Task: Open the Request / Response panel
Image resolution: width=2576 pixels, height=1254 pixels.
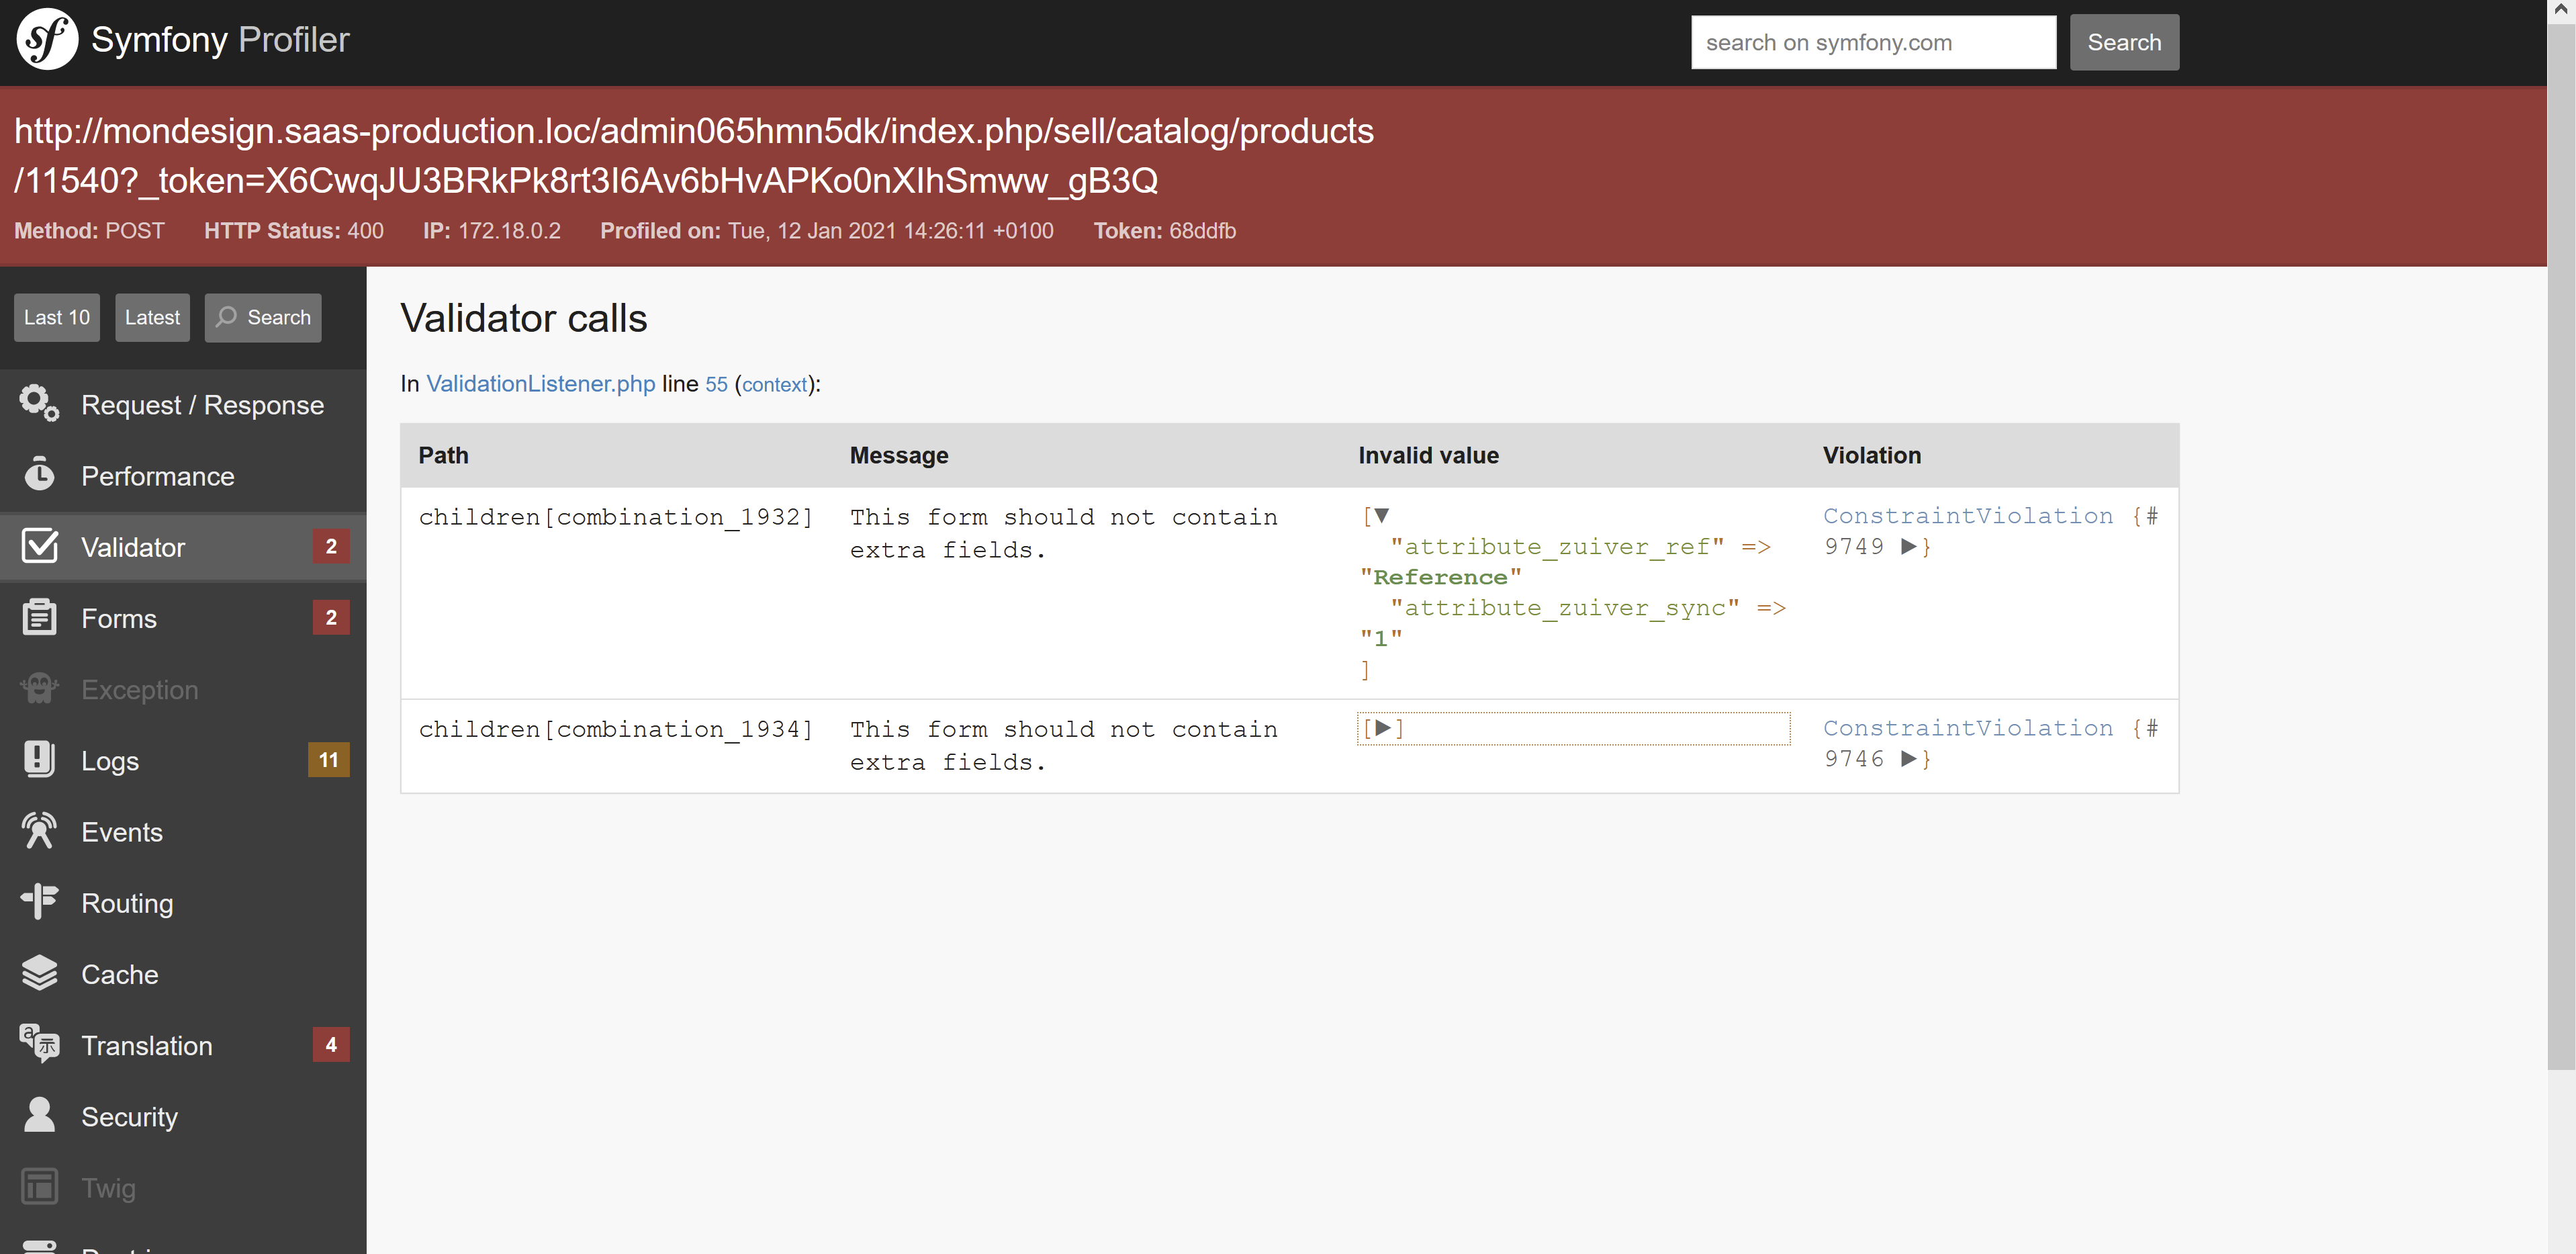Action: click(183, 404)
